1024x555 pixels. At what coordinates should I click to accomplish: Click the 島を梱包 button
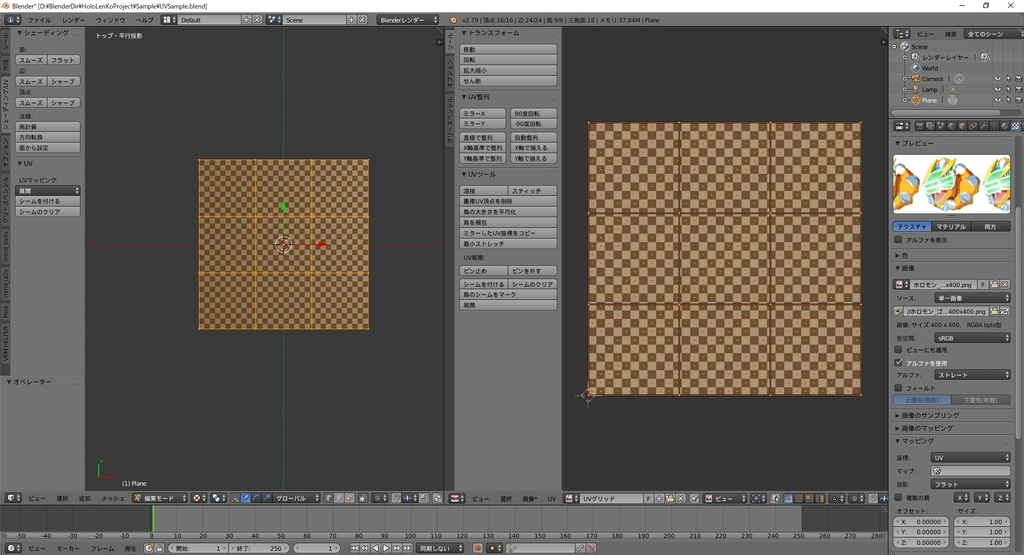click(508, 222)
